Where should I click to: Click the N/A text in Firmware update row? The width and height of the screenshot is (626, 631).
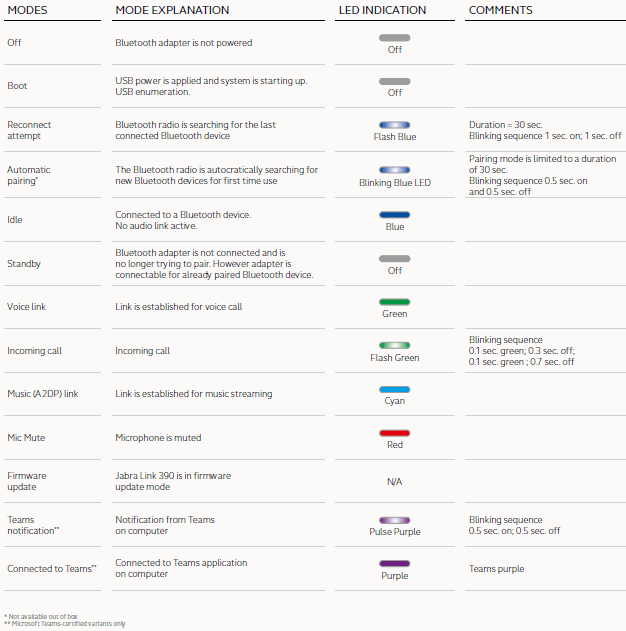[394, 482]
